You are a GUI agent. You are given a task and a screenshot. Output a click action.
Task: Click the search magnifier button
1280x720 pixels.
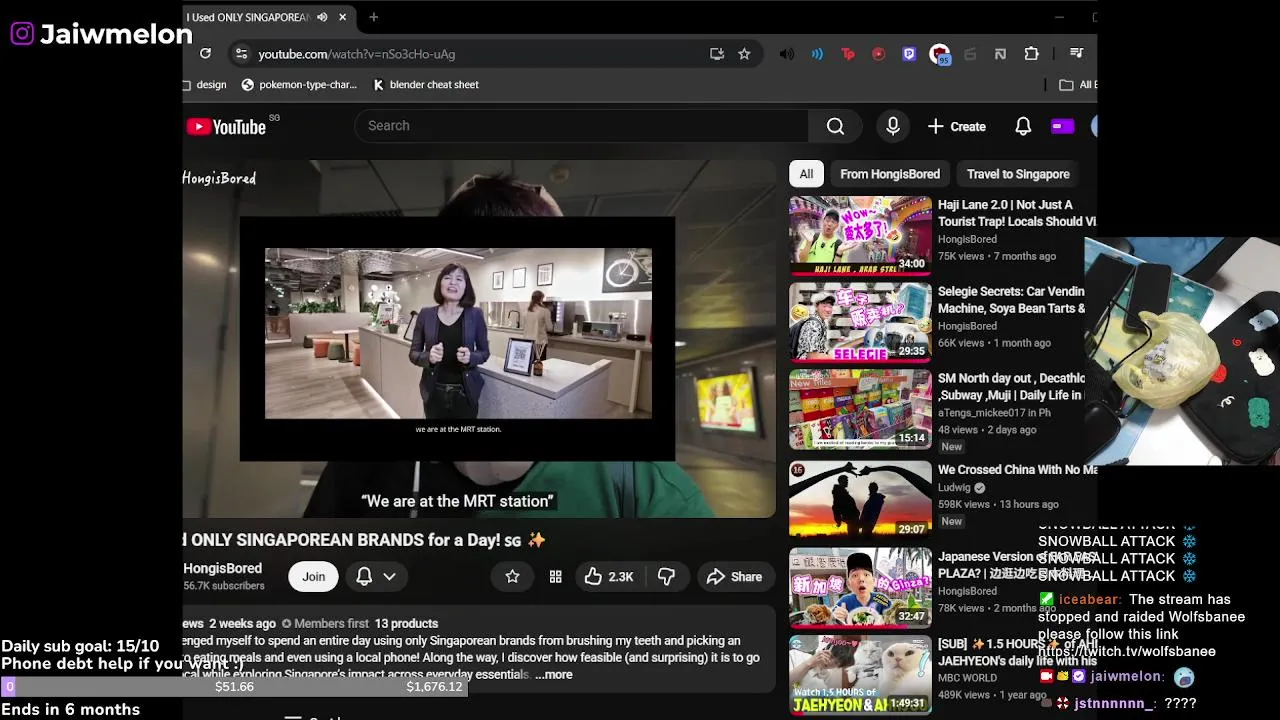click(835, 126)
